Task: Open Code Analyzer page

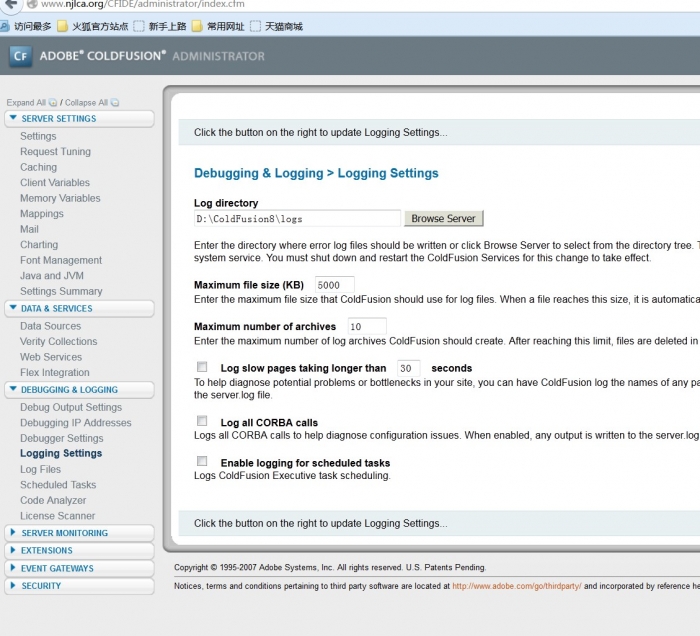Action: coord(53,501)
